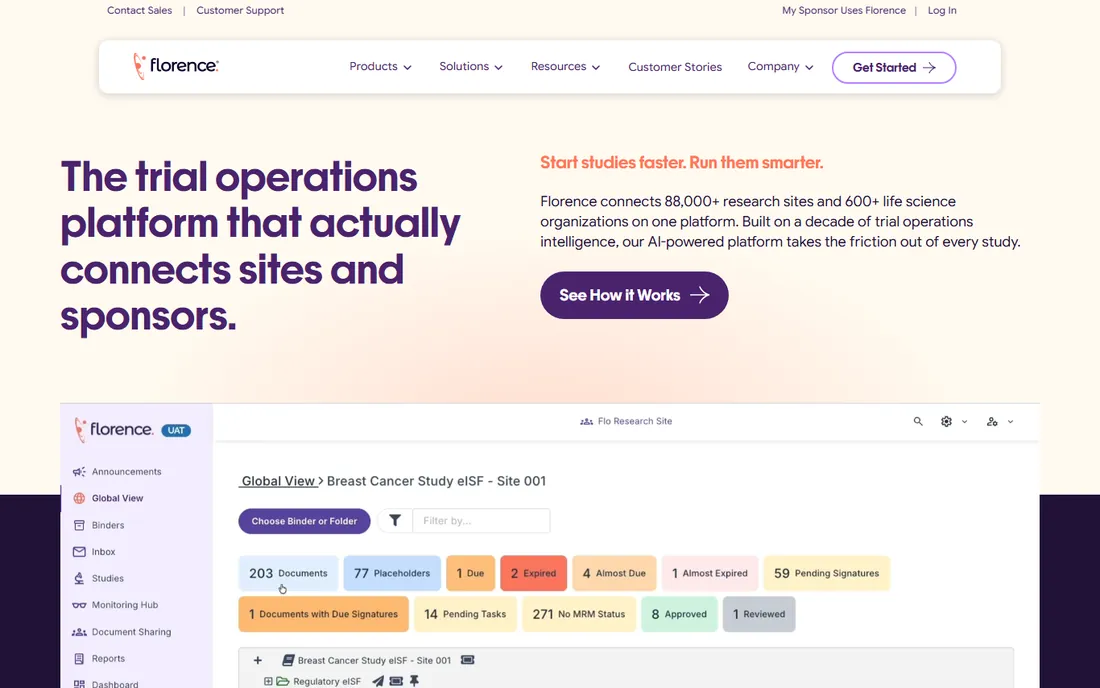Open the Contact Sales link
The image size is (1100, 688).
[x=140, y=11]
